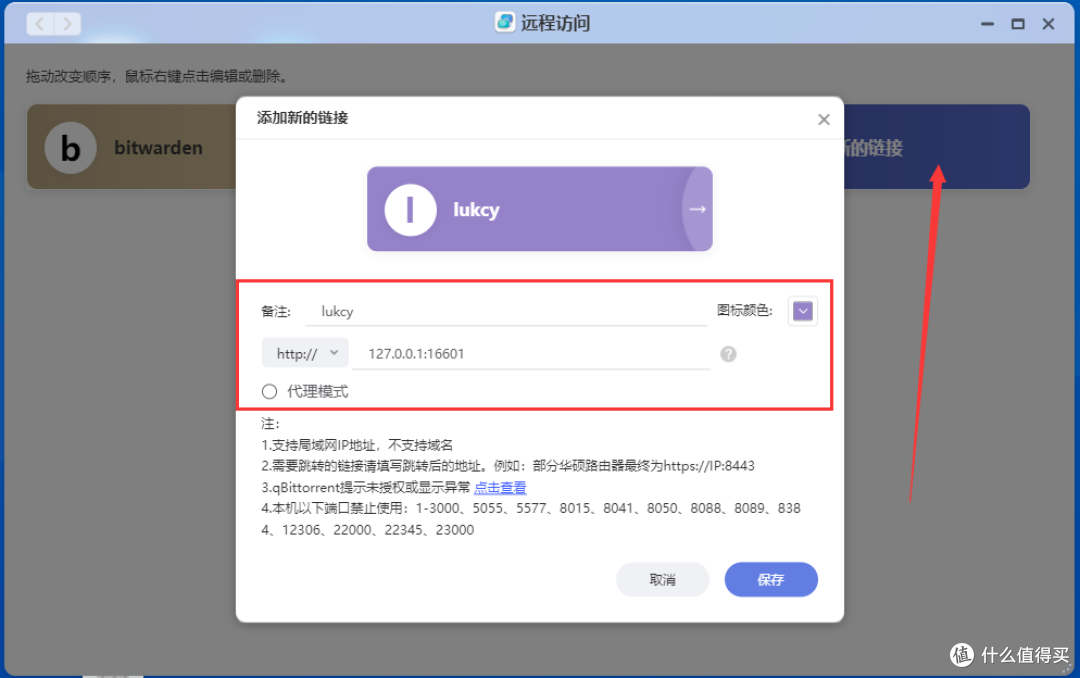Click the forward navigation arrow
Screen dimensions: 1080x678
[x=67, y=24]
